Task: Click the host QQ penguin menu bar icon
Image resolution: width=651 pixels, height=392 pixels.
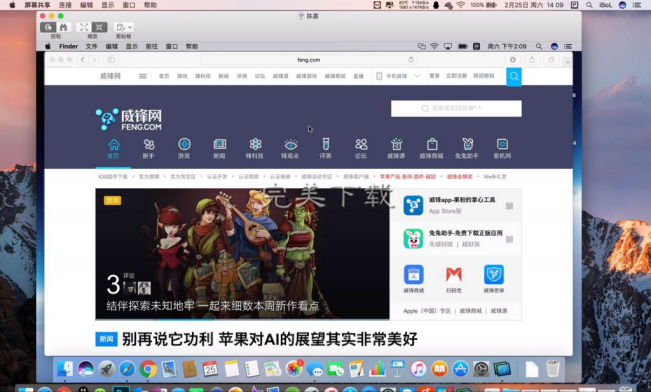Action: click(x=436, y=5)
